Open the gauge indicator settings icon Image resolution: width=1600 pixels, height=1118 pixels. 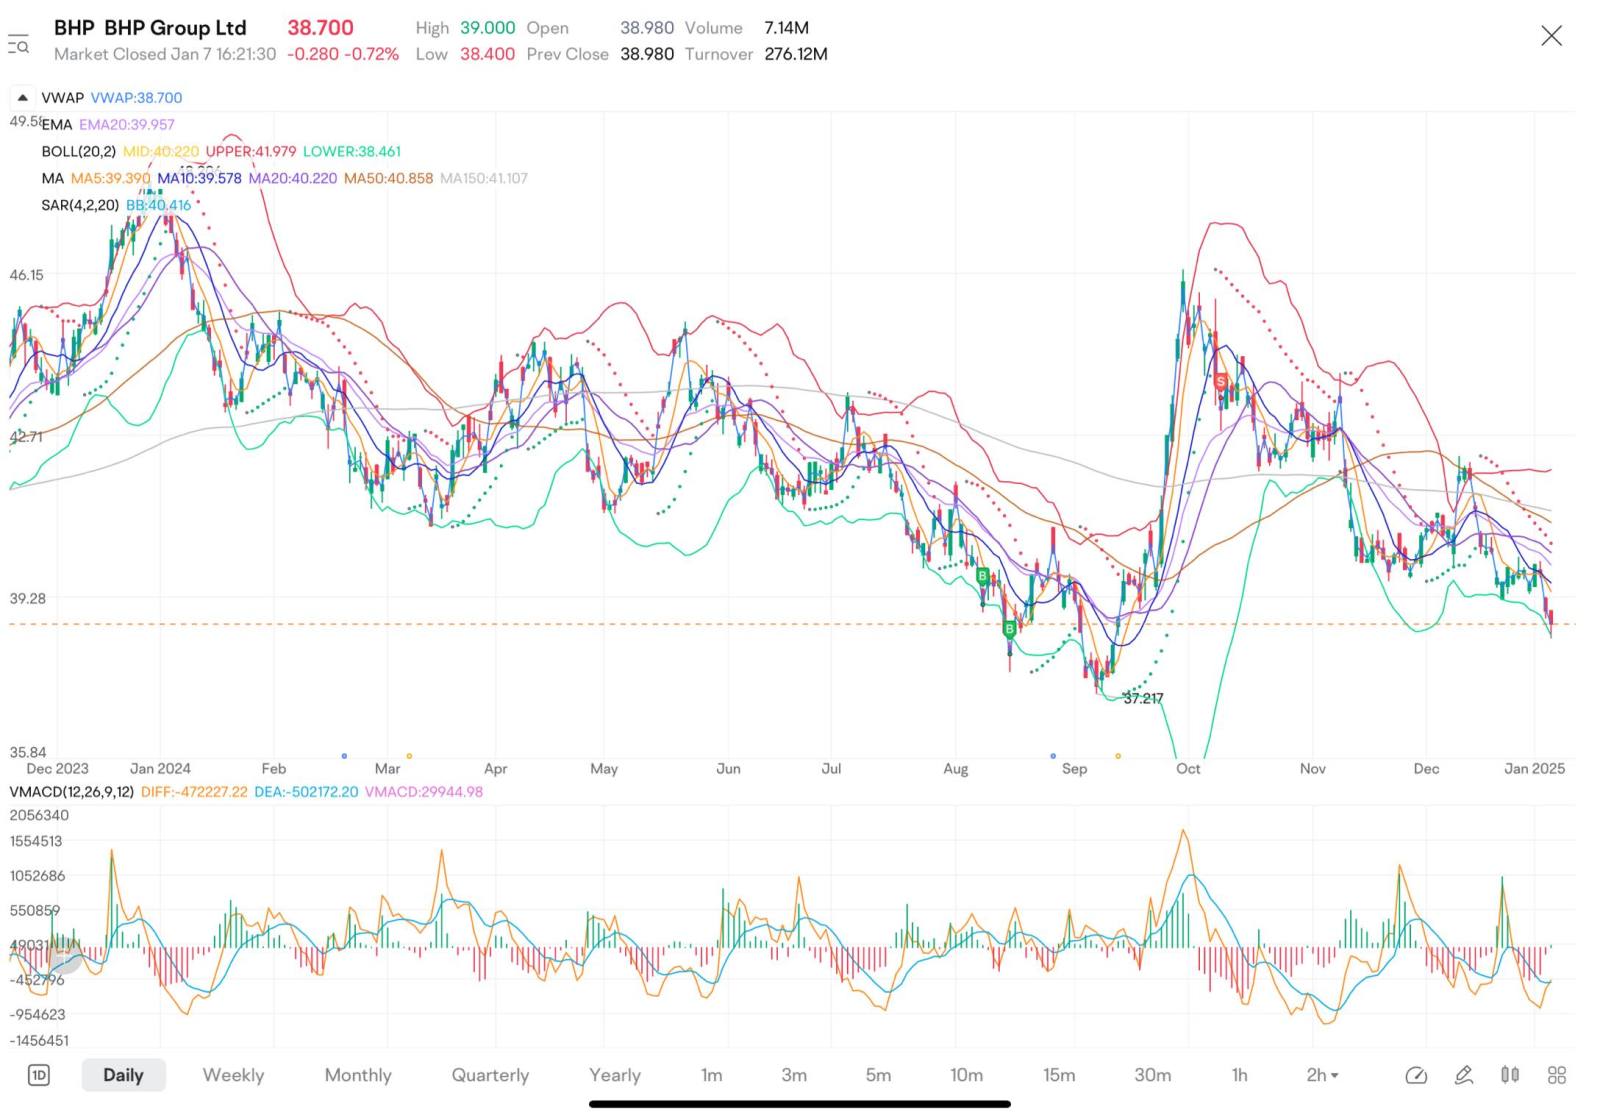pos(1415,1075)
